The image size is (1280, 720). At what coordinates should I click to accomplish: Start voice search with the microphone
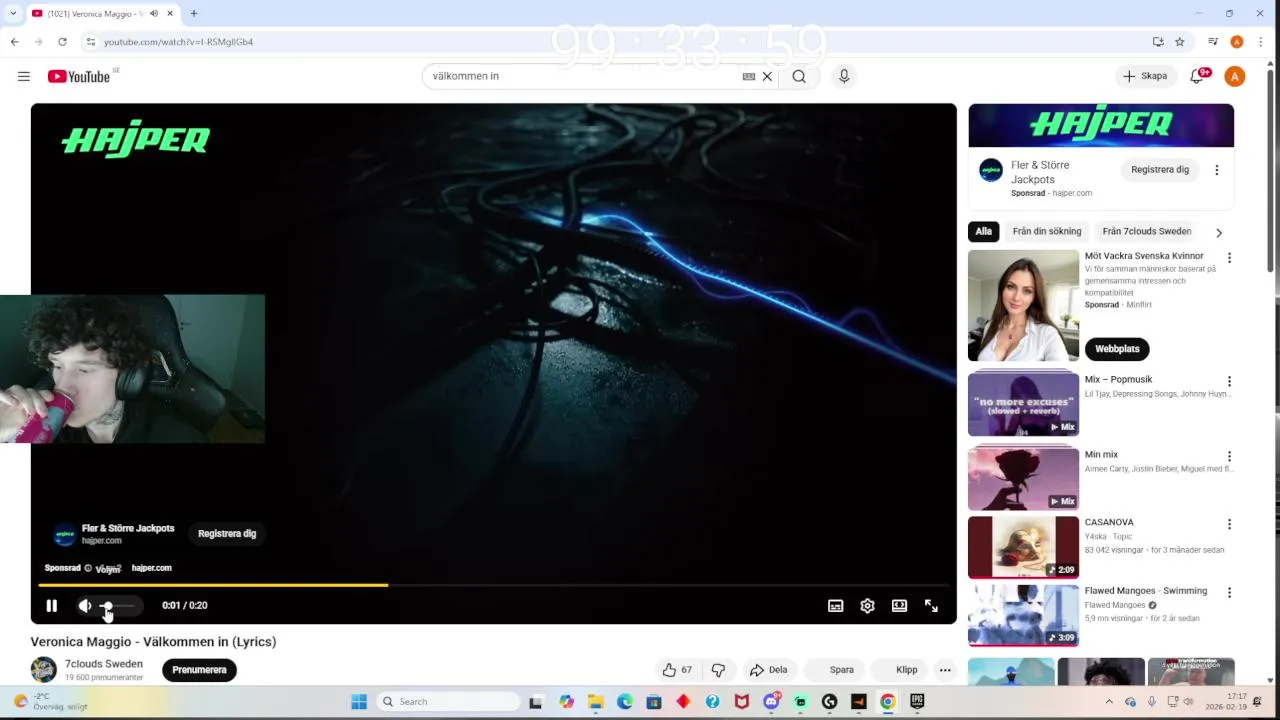click(x=844, y=76)
